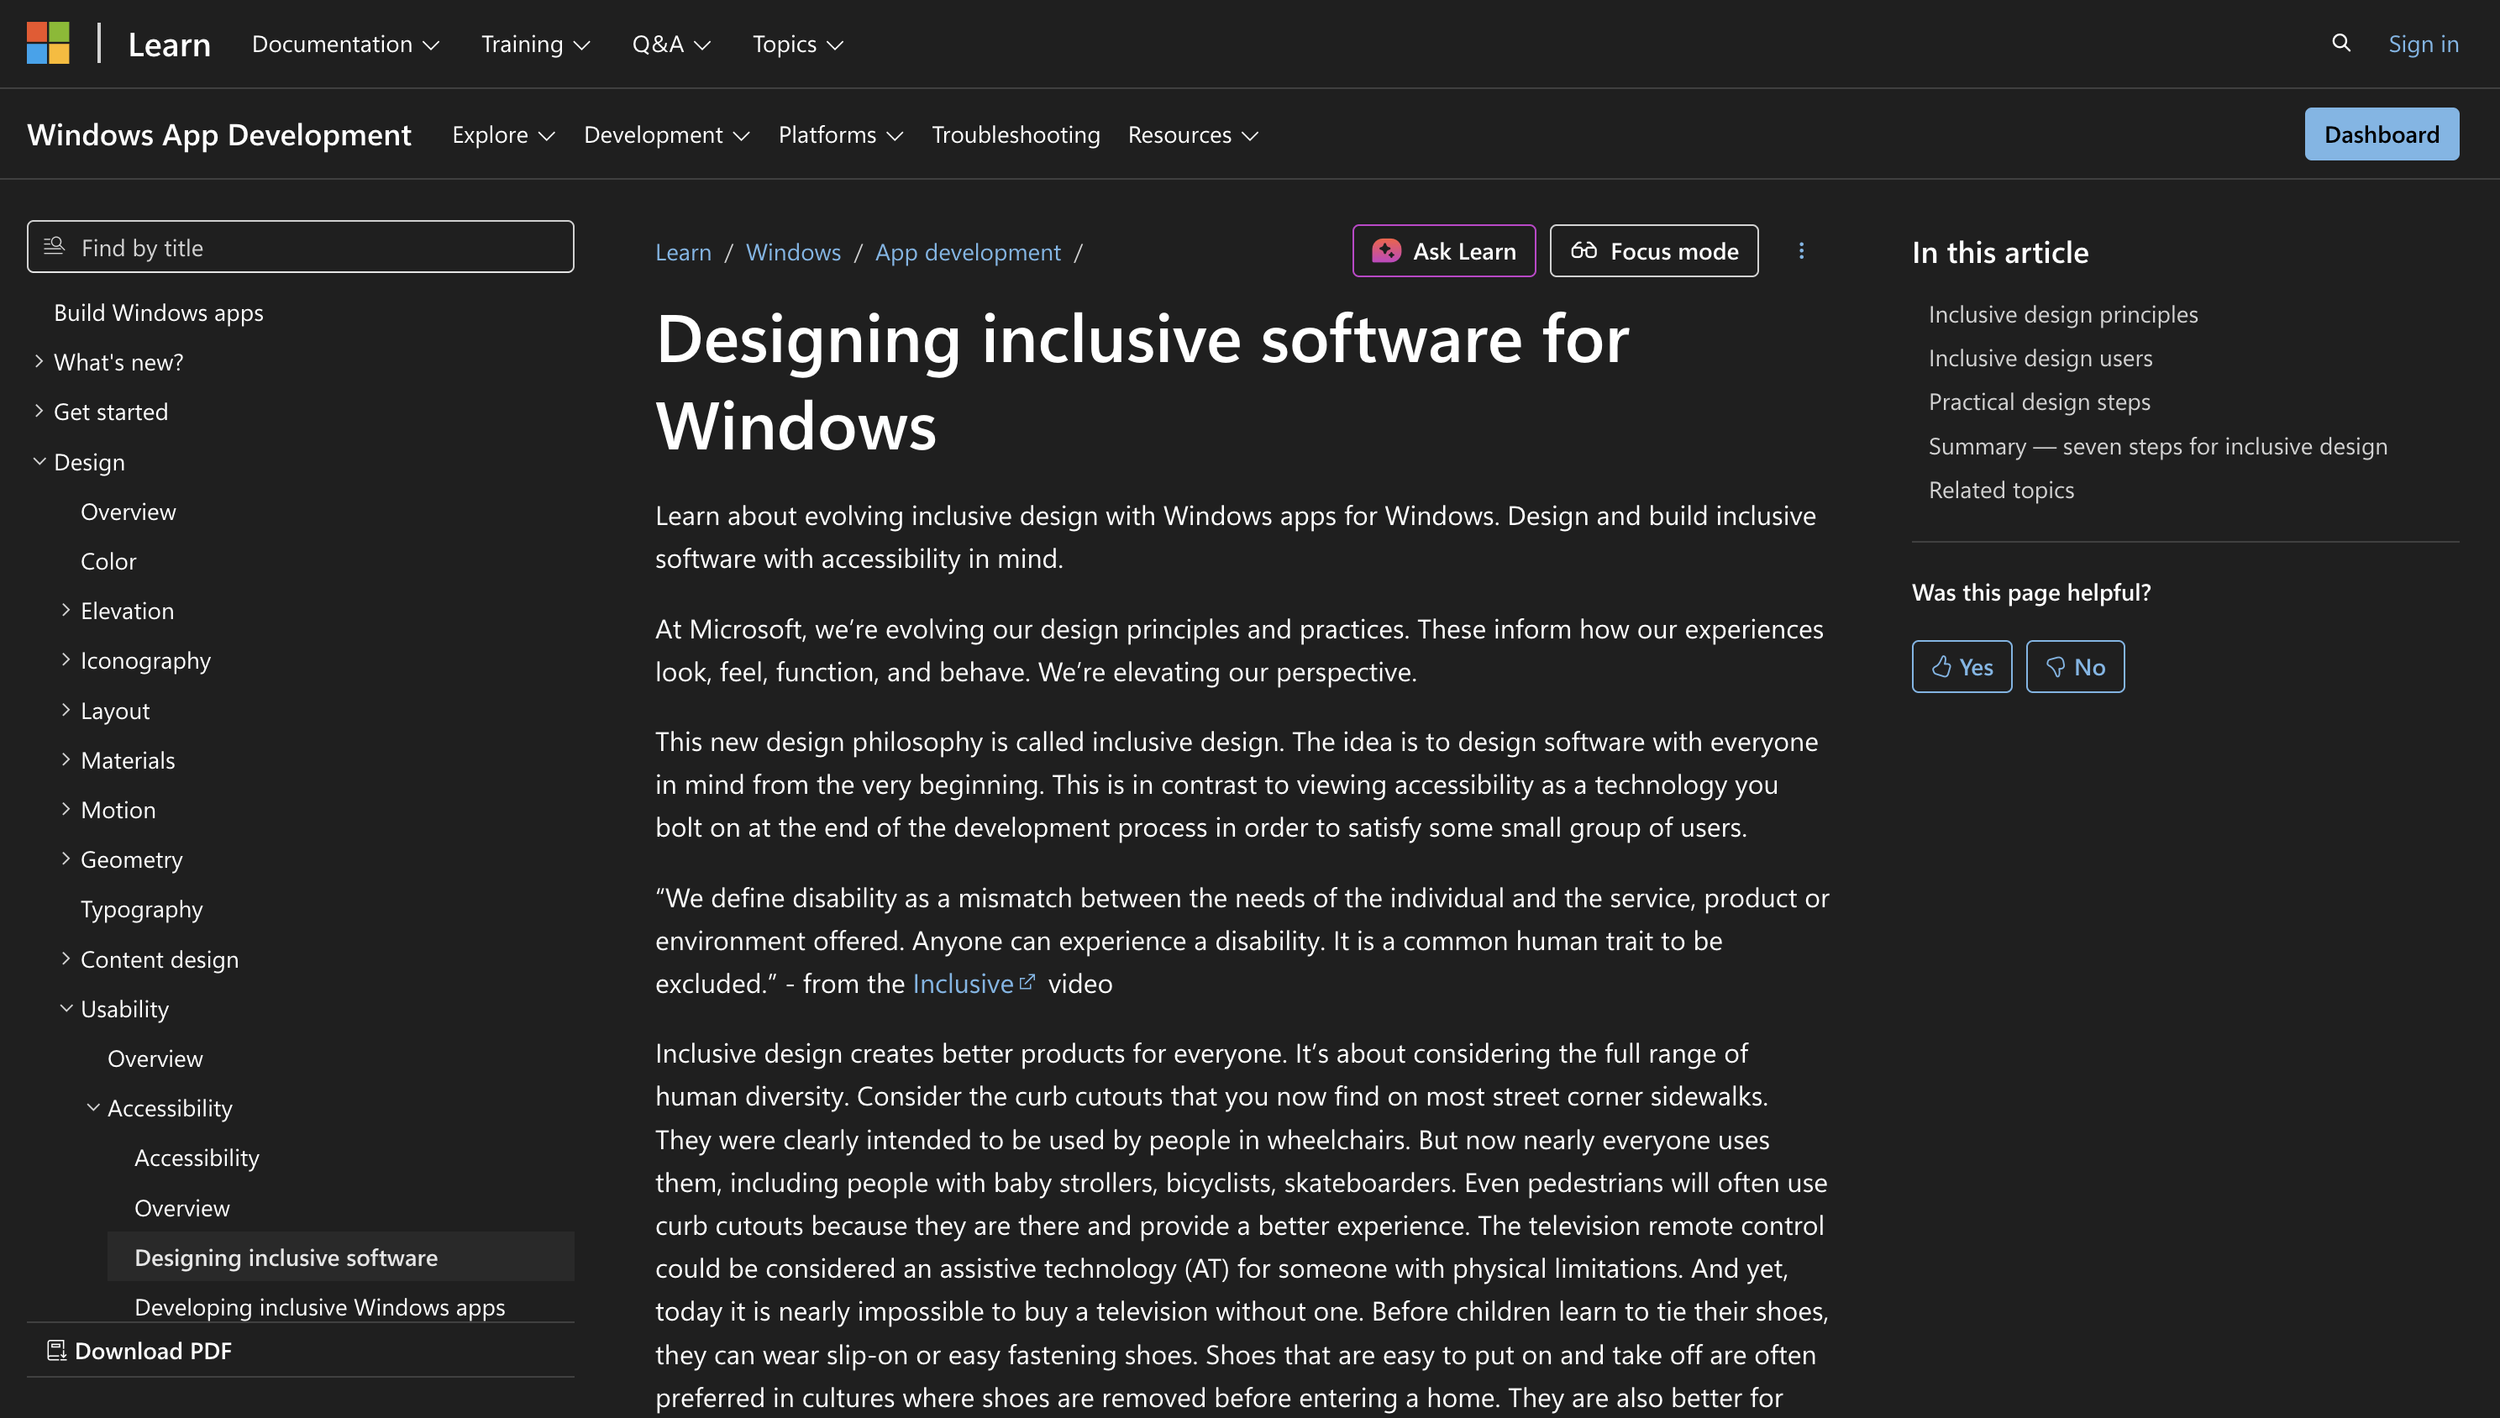Jump to Inclusive design users
The width and height of the screenshot is (2500, 1418).
[x=2040, y=358]
